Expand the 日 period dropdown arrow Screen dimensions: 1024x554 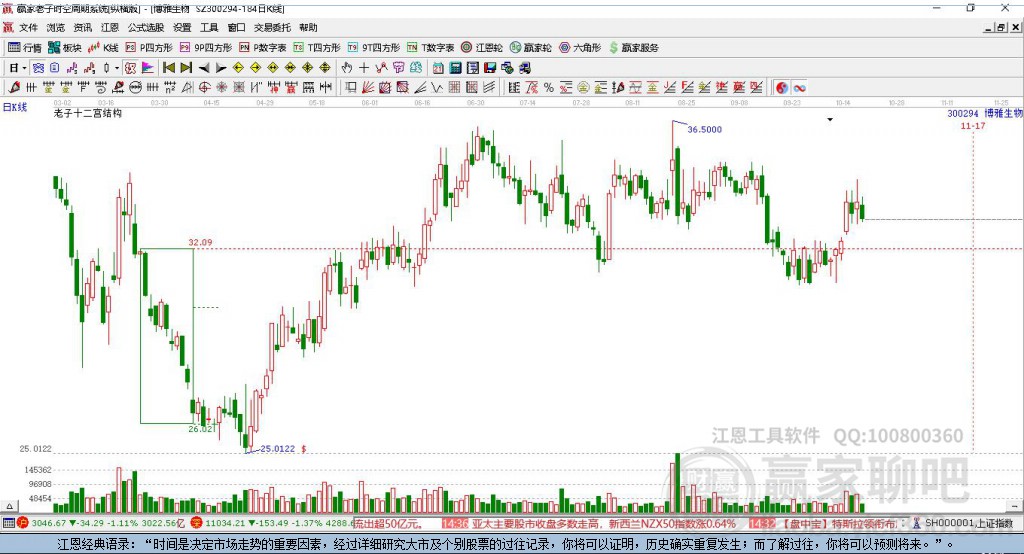point(24,68)
